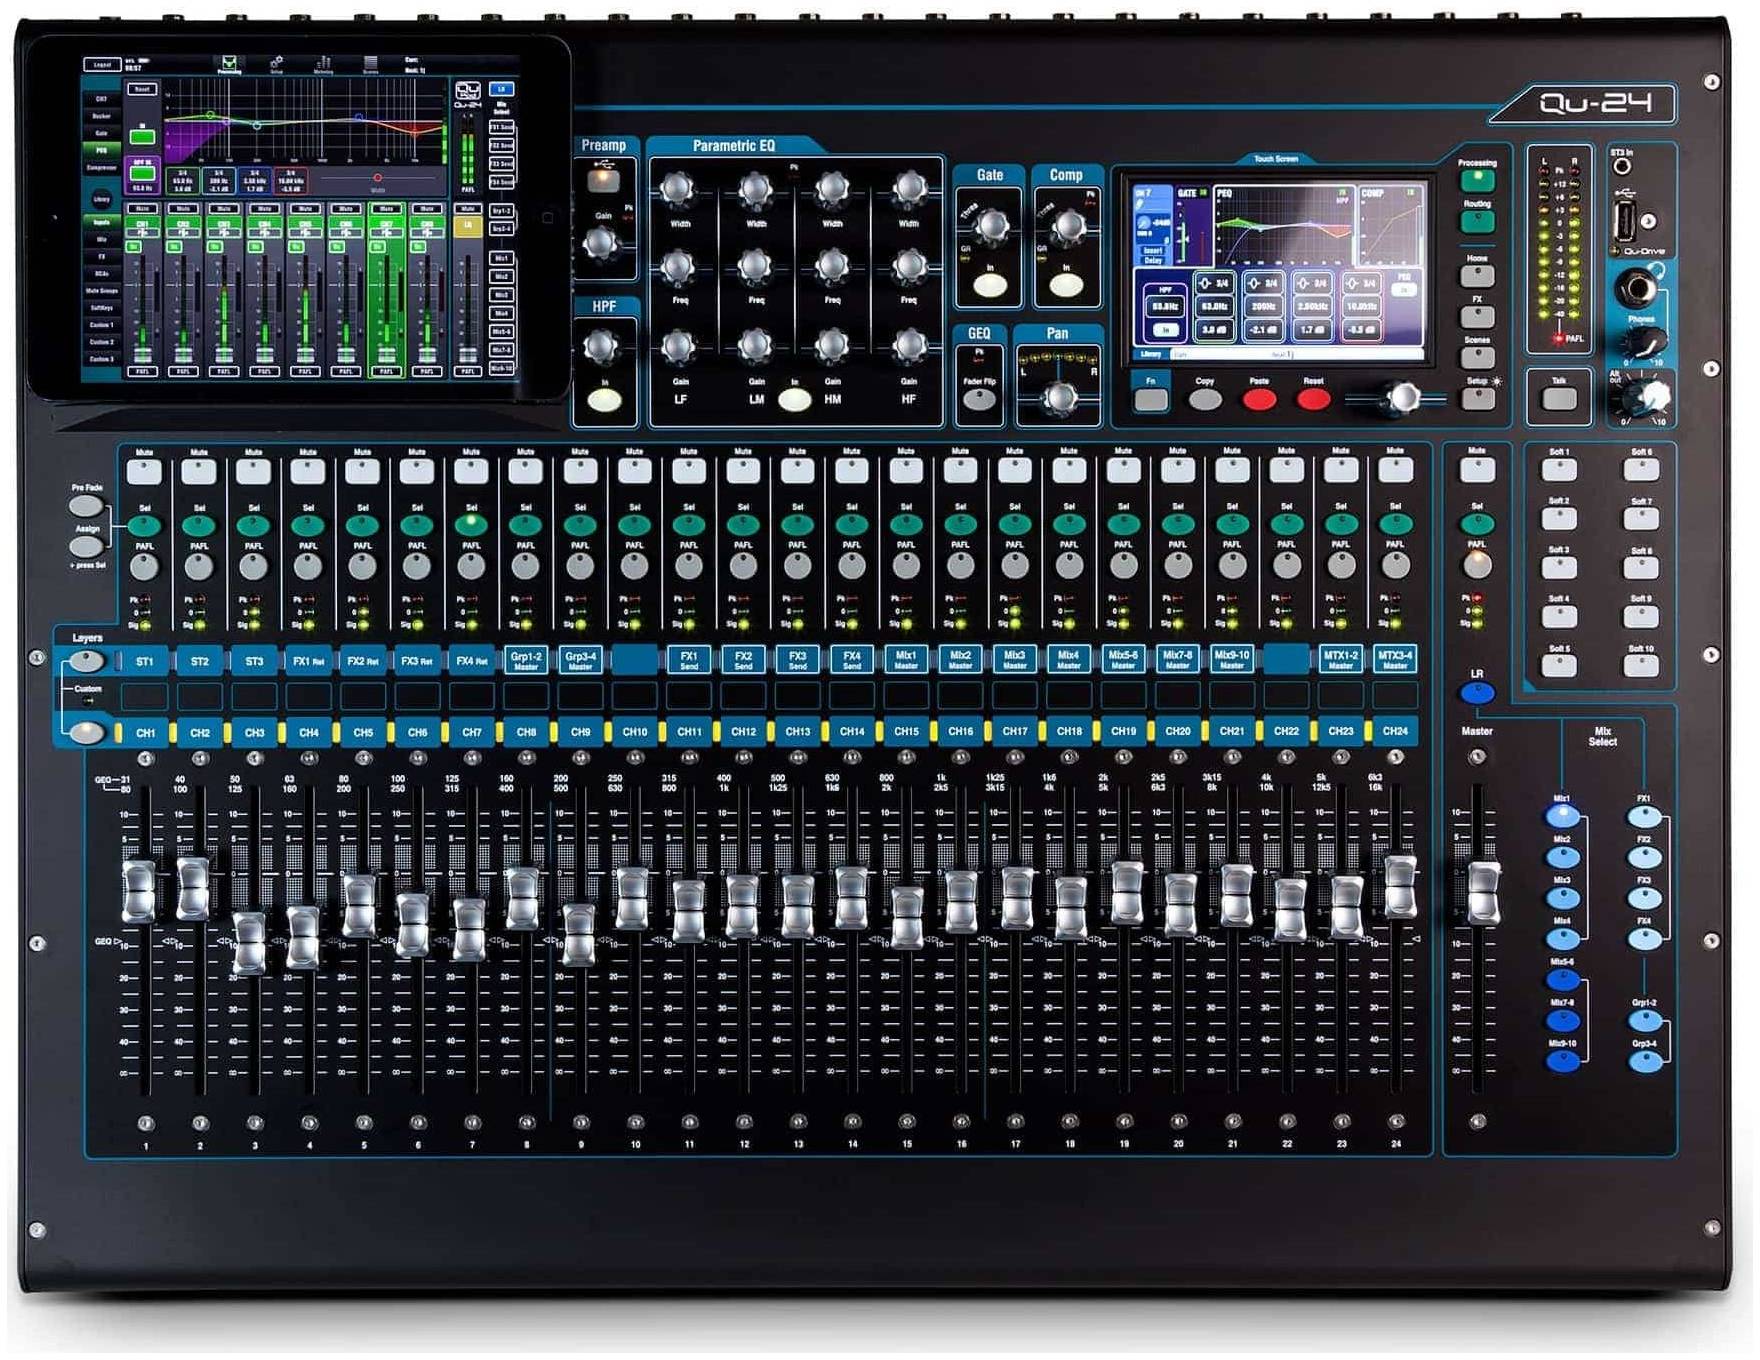The image size is (1760, 1360).
Task: Click the Master fader cap
Action: click(1483, 893)
